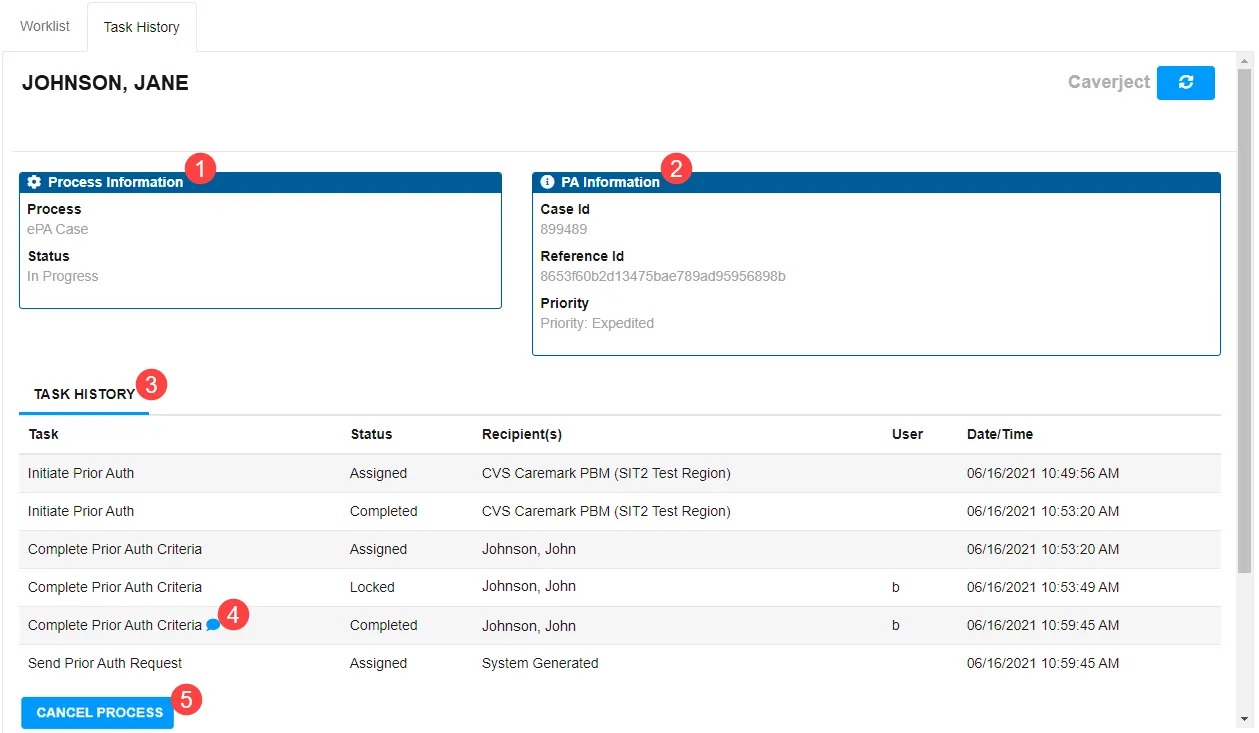
Task: Click the Priority: Expedited value
Action: point(597,323)
